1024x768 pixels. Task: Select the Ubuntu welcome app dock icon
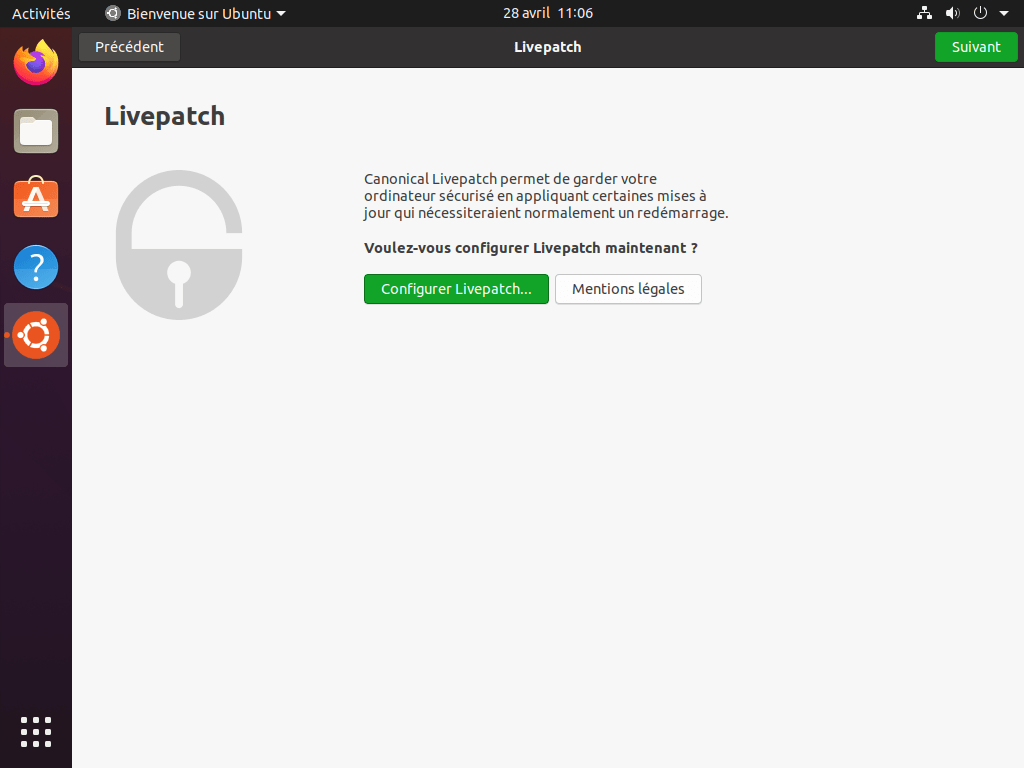pyautogui.click(x=36, y=335)
